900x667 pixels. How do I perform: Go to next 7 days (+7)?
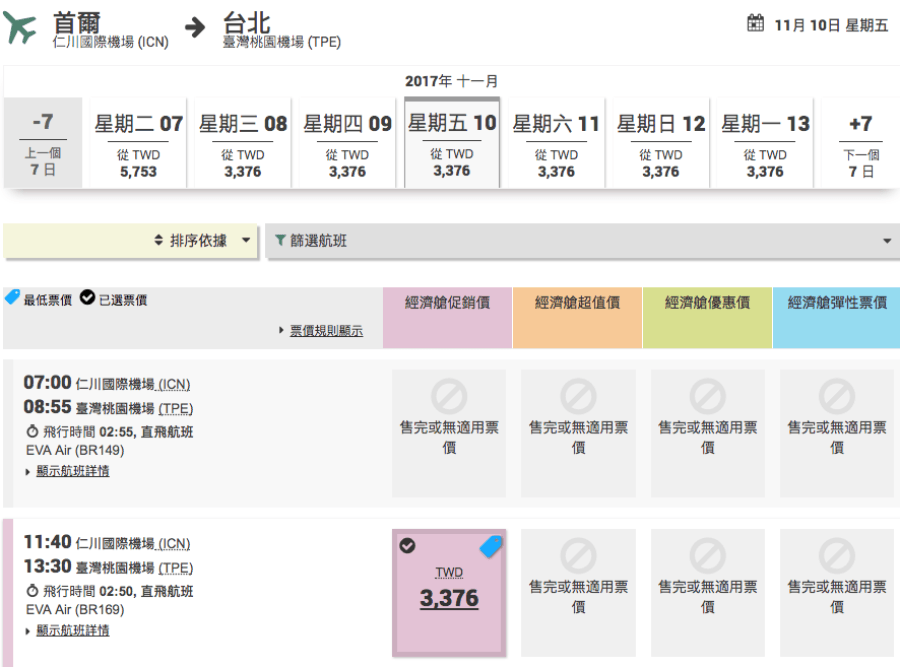point(860,143)
